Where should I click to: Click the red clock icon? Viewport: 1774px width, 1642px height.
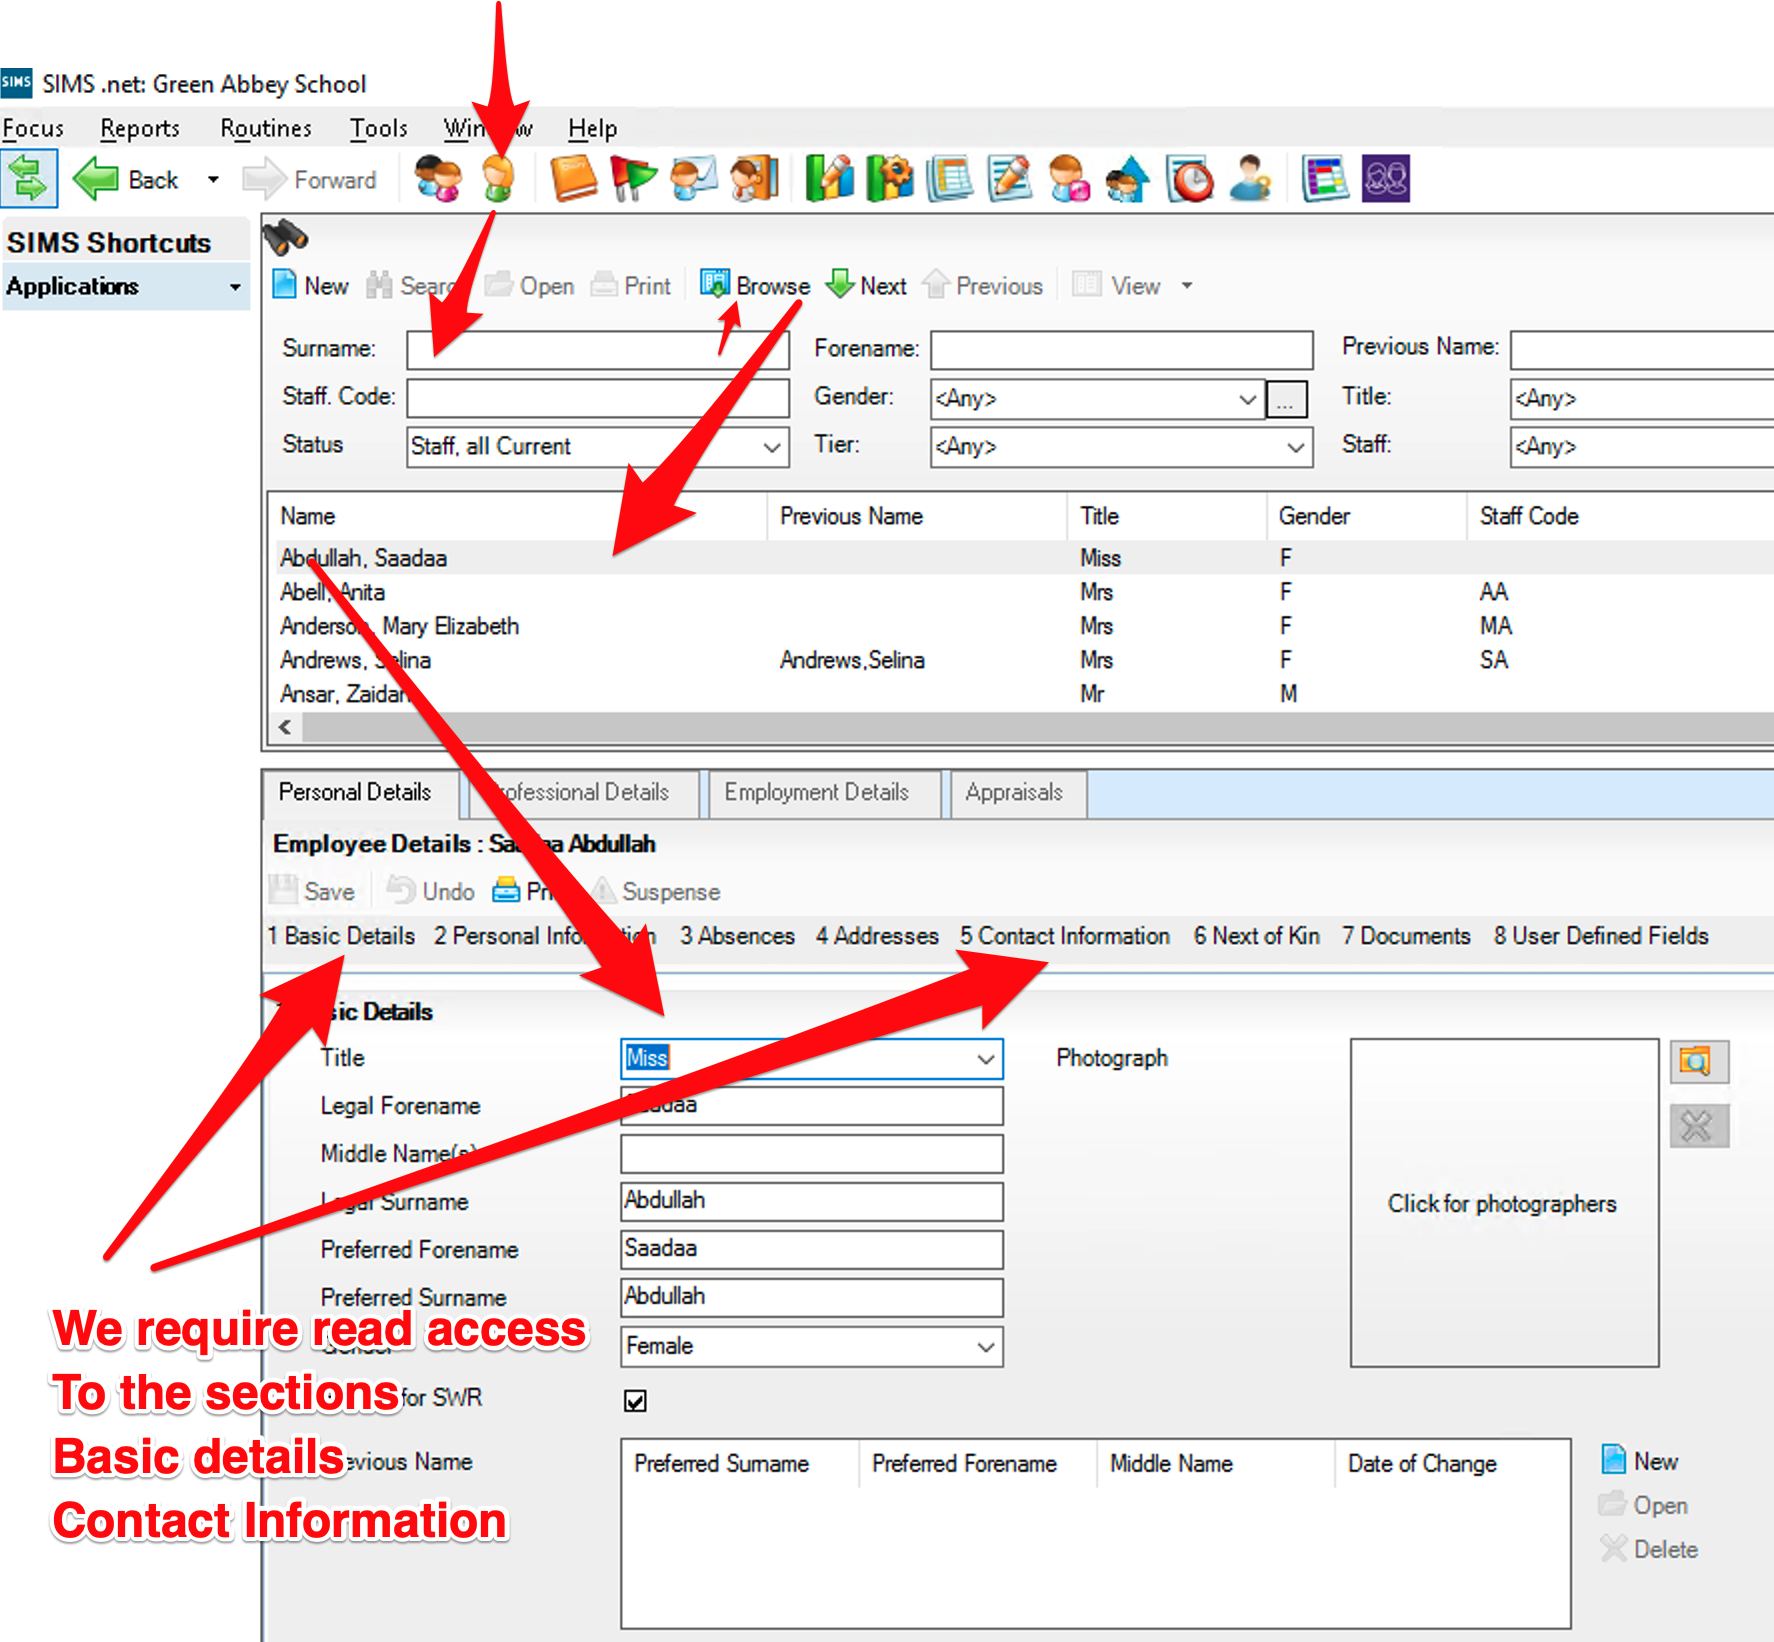point(1190,179)
